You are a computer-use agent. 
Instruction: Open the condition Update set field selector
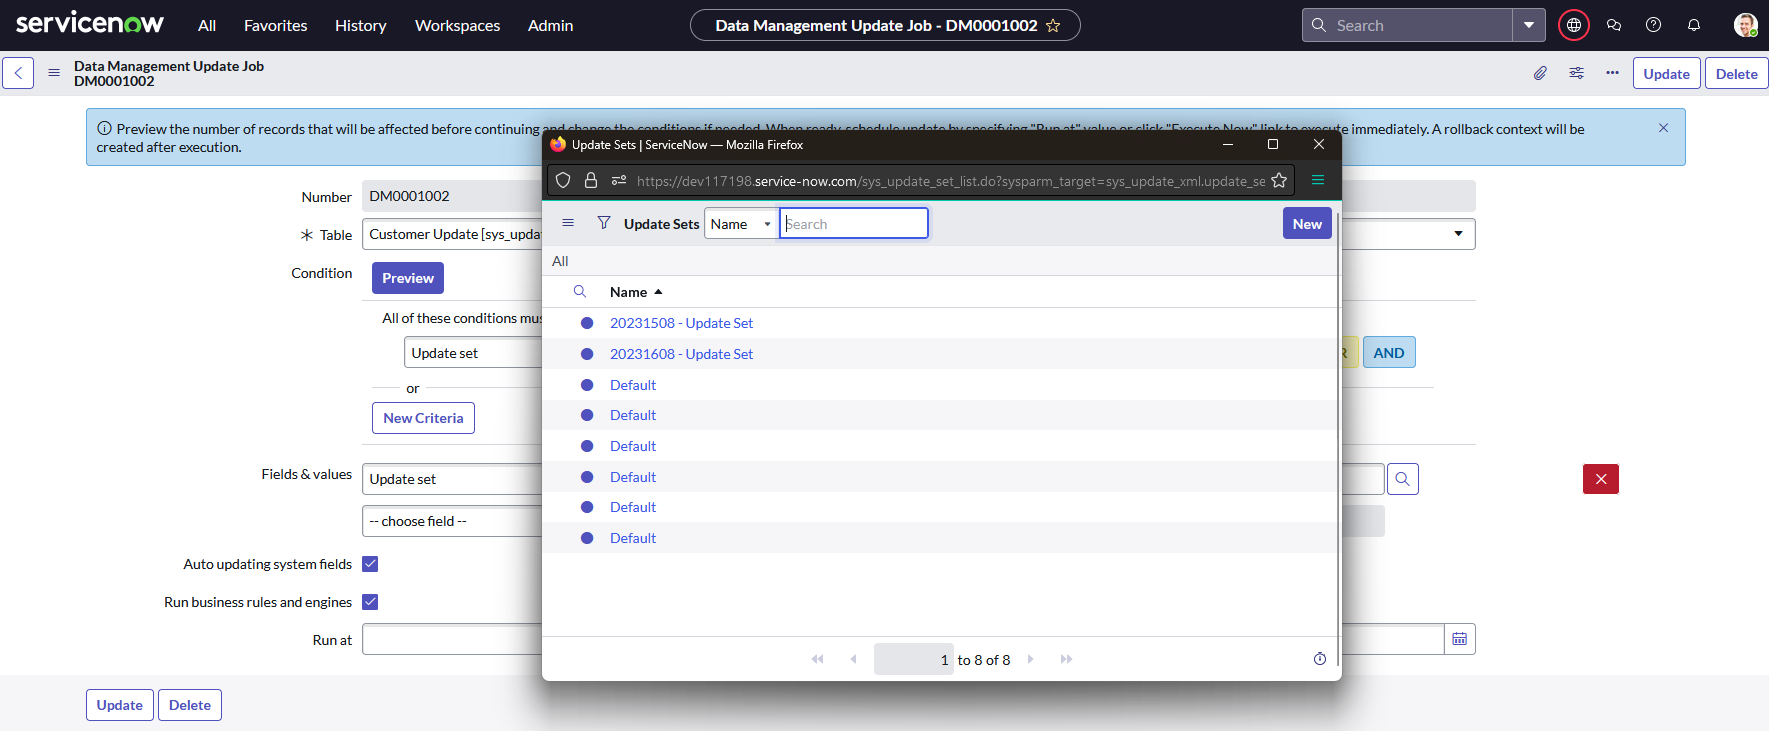(x=473, y=353)
